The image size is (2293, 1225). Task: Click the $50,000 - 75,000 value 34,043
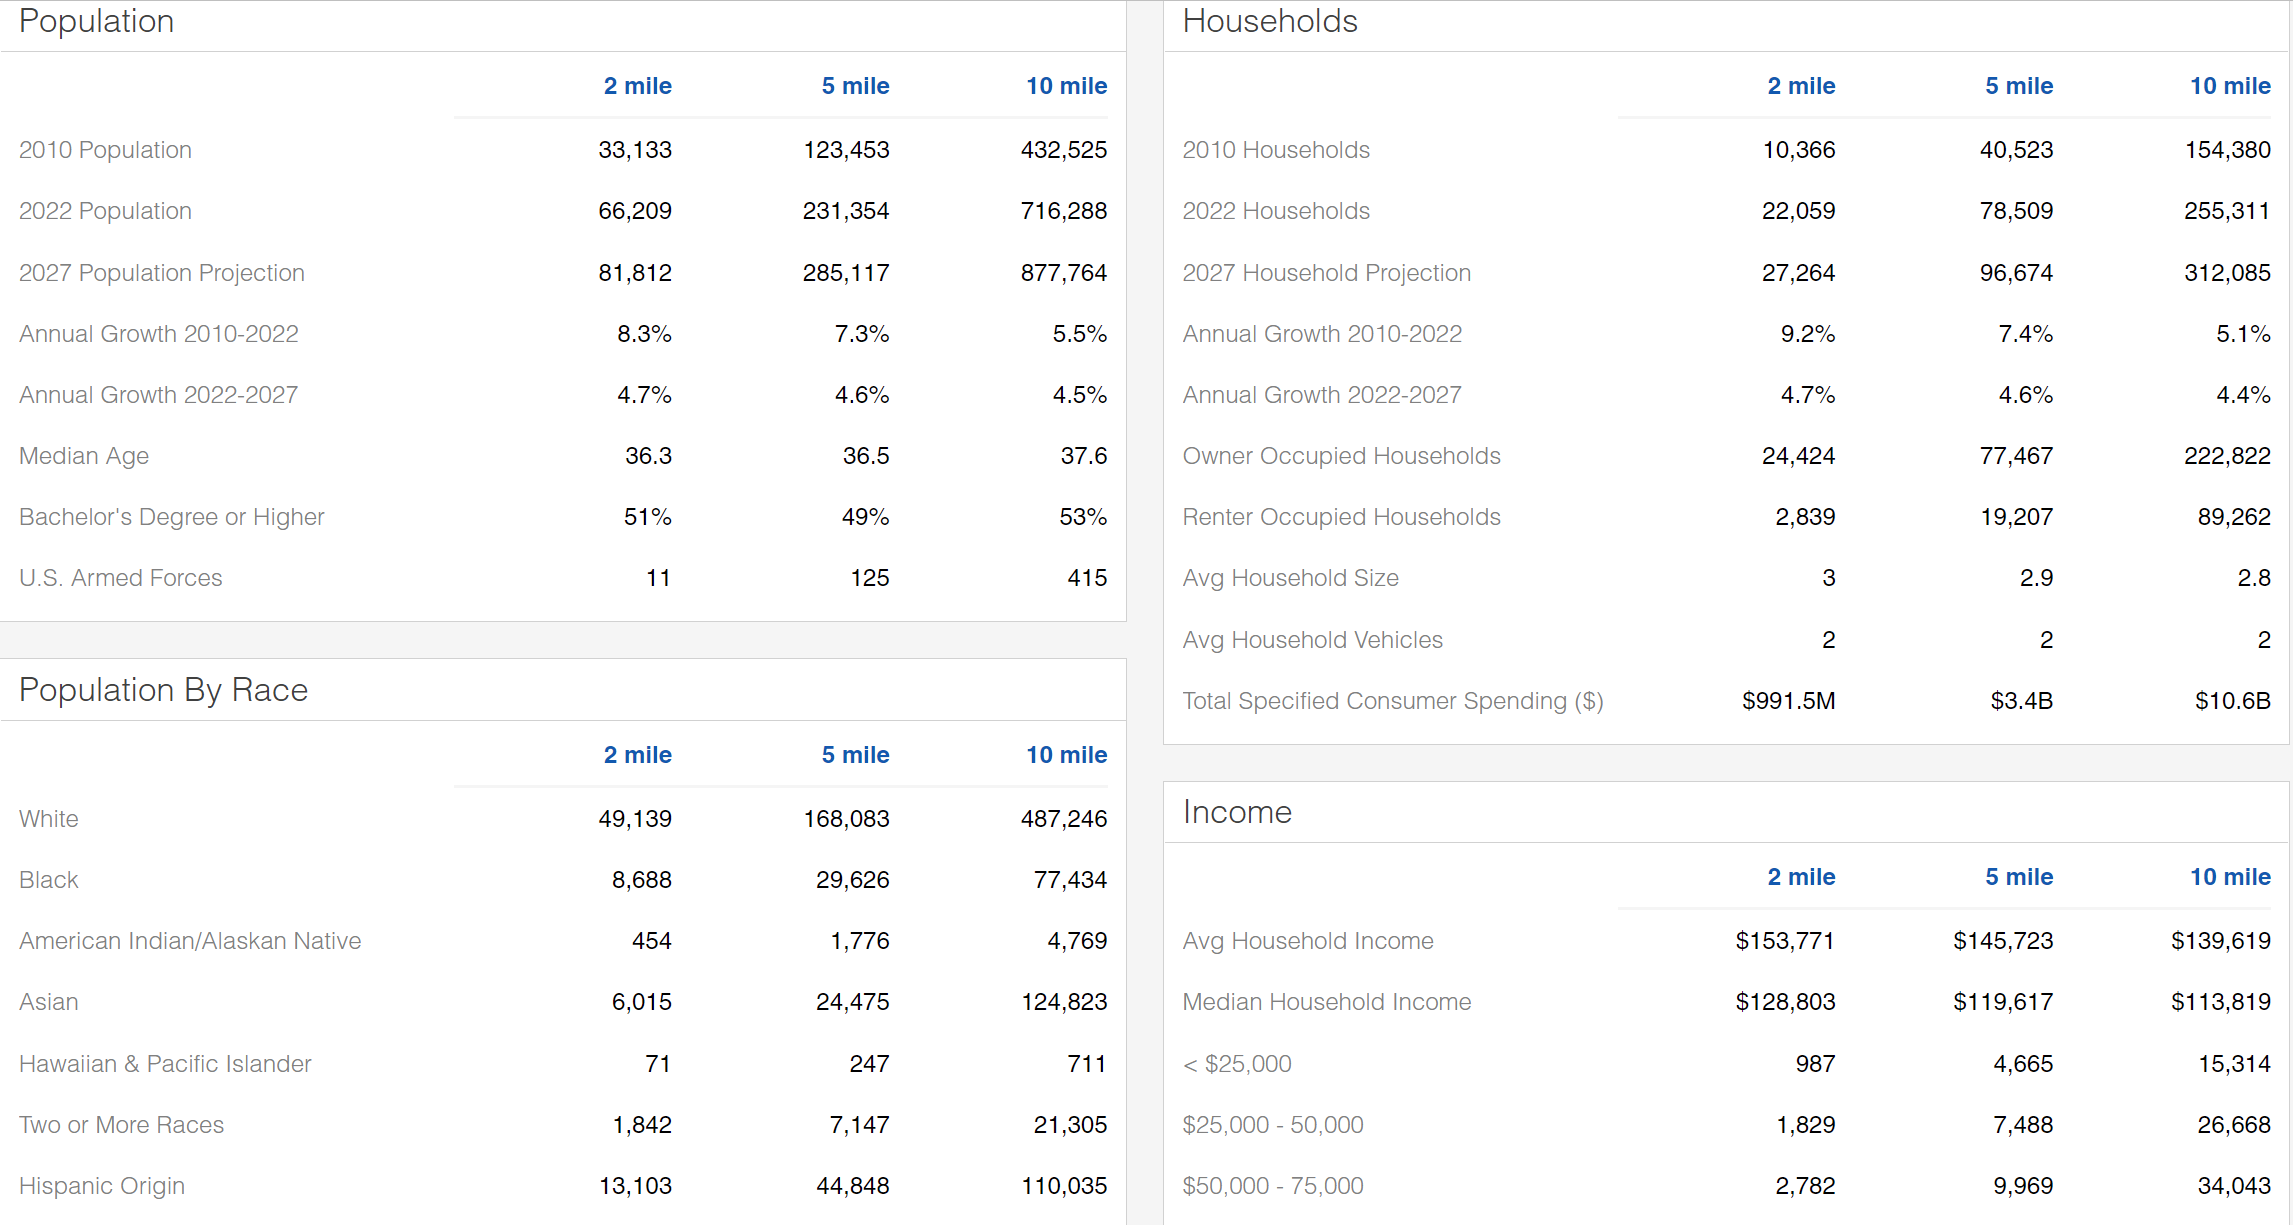2234,1186
